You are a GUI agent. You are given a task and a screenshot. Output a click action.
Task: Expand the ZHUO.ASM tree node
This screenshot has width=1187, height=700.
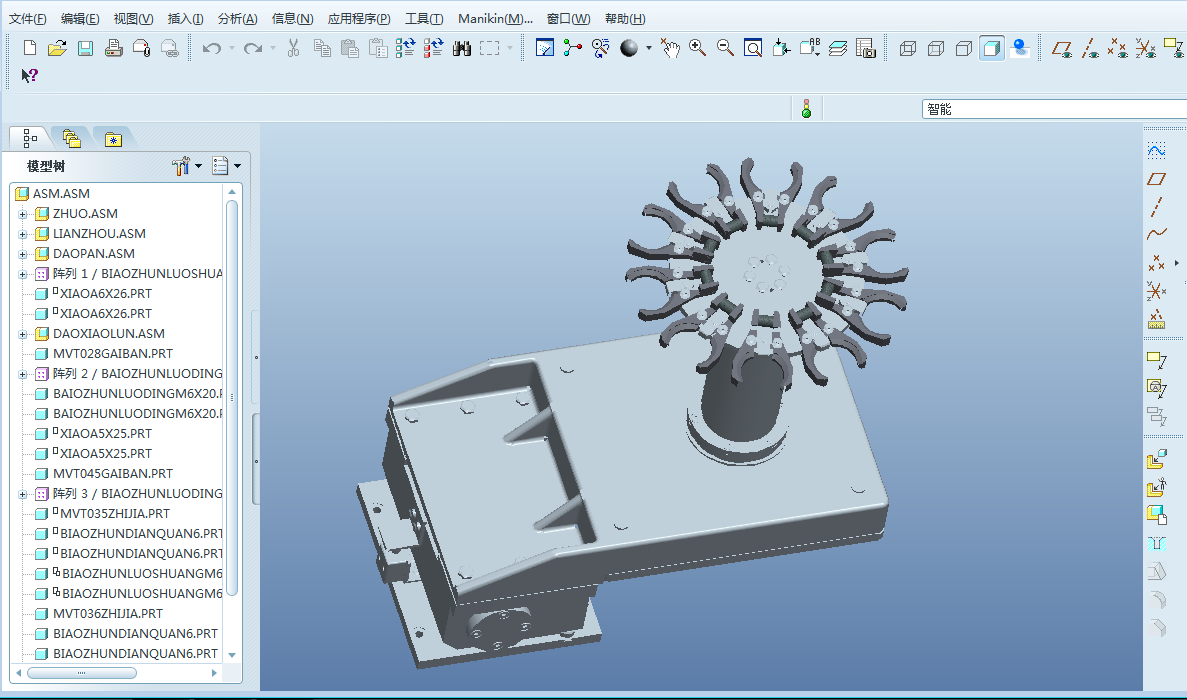[22, 214]
